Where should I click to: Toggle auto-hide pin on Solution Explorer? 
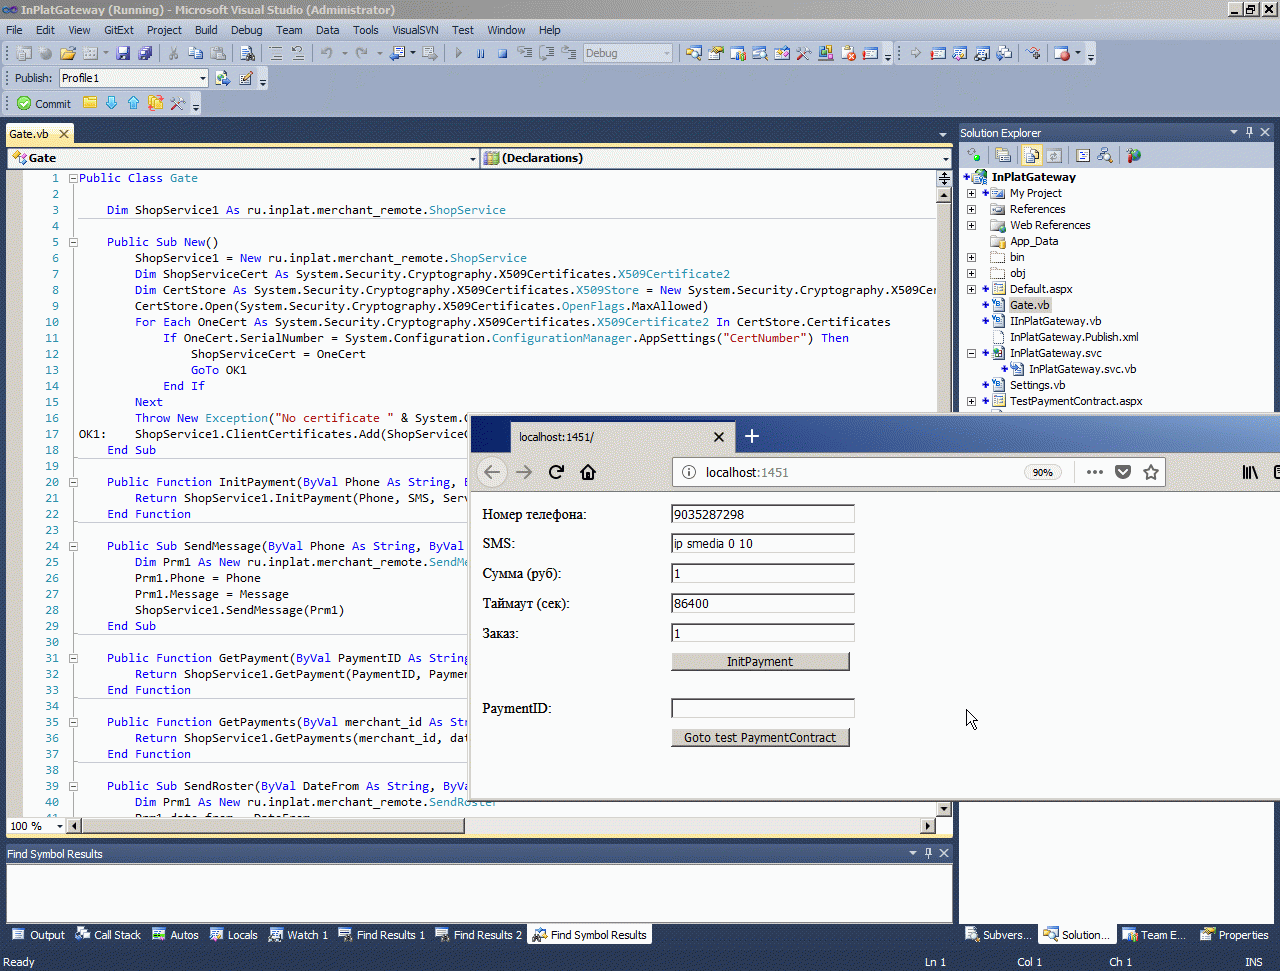click(1249, 132)
